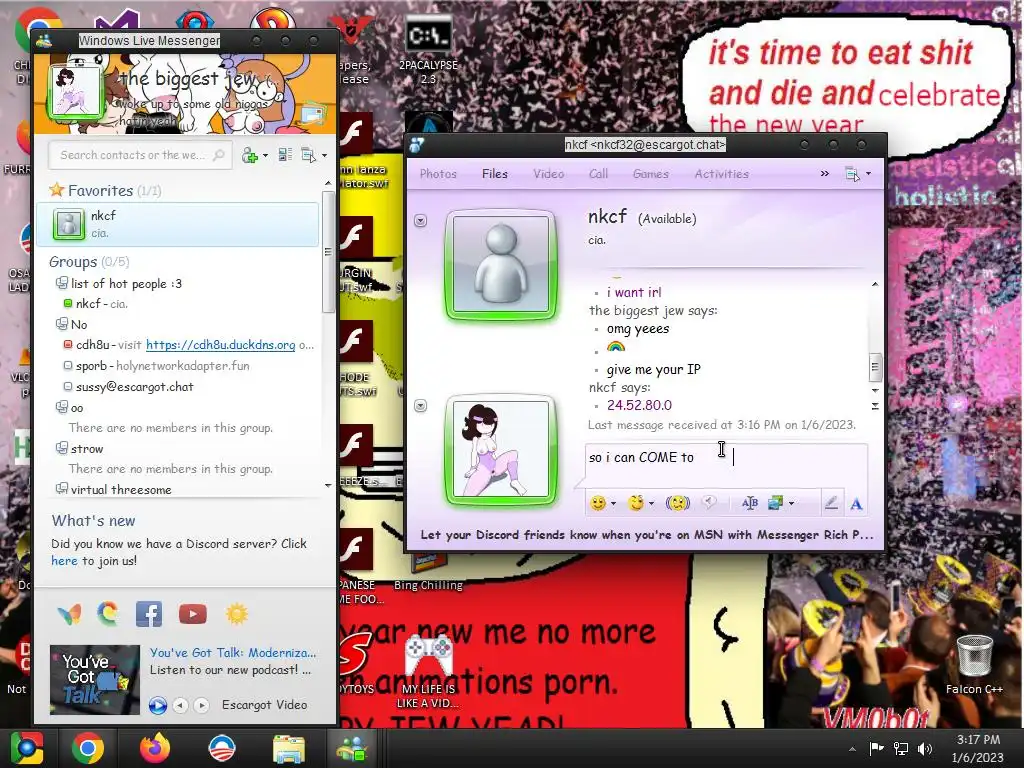Click the volume icon in system tray
This screenshot has width=1024, height=768.
[925, 748]
